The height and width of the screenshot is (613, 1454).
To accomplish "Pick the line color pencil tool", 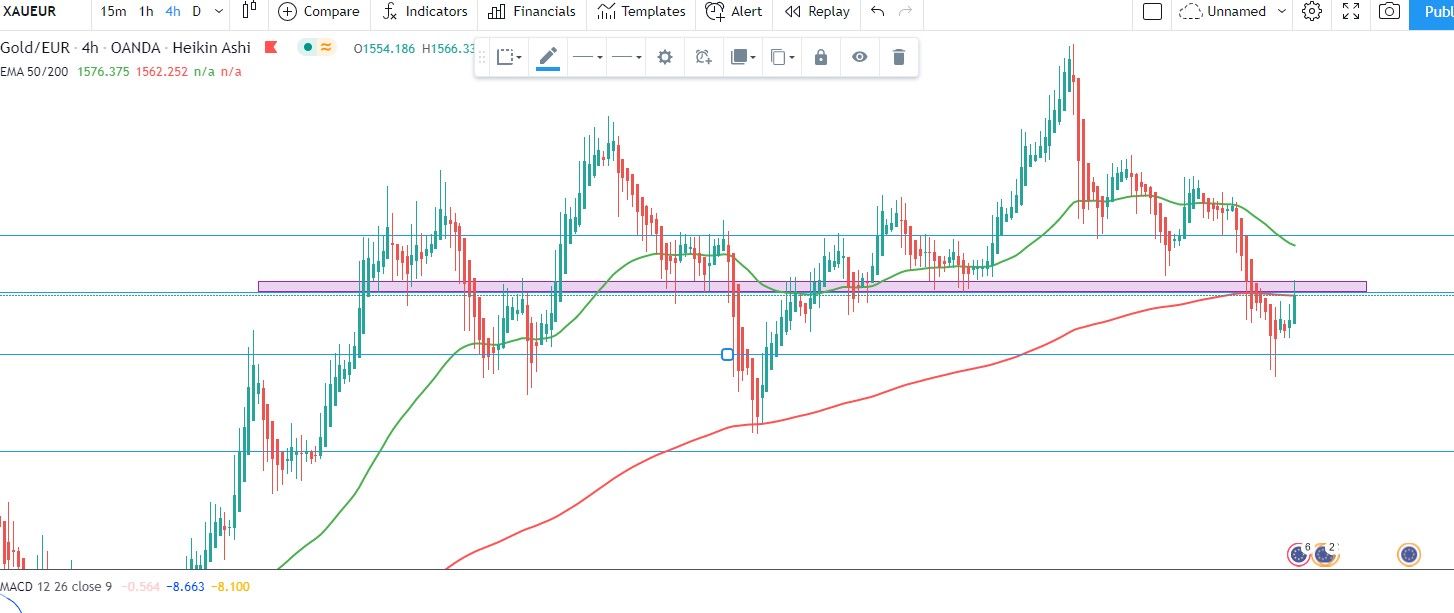I will click(x=548, y=58).
